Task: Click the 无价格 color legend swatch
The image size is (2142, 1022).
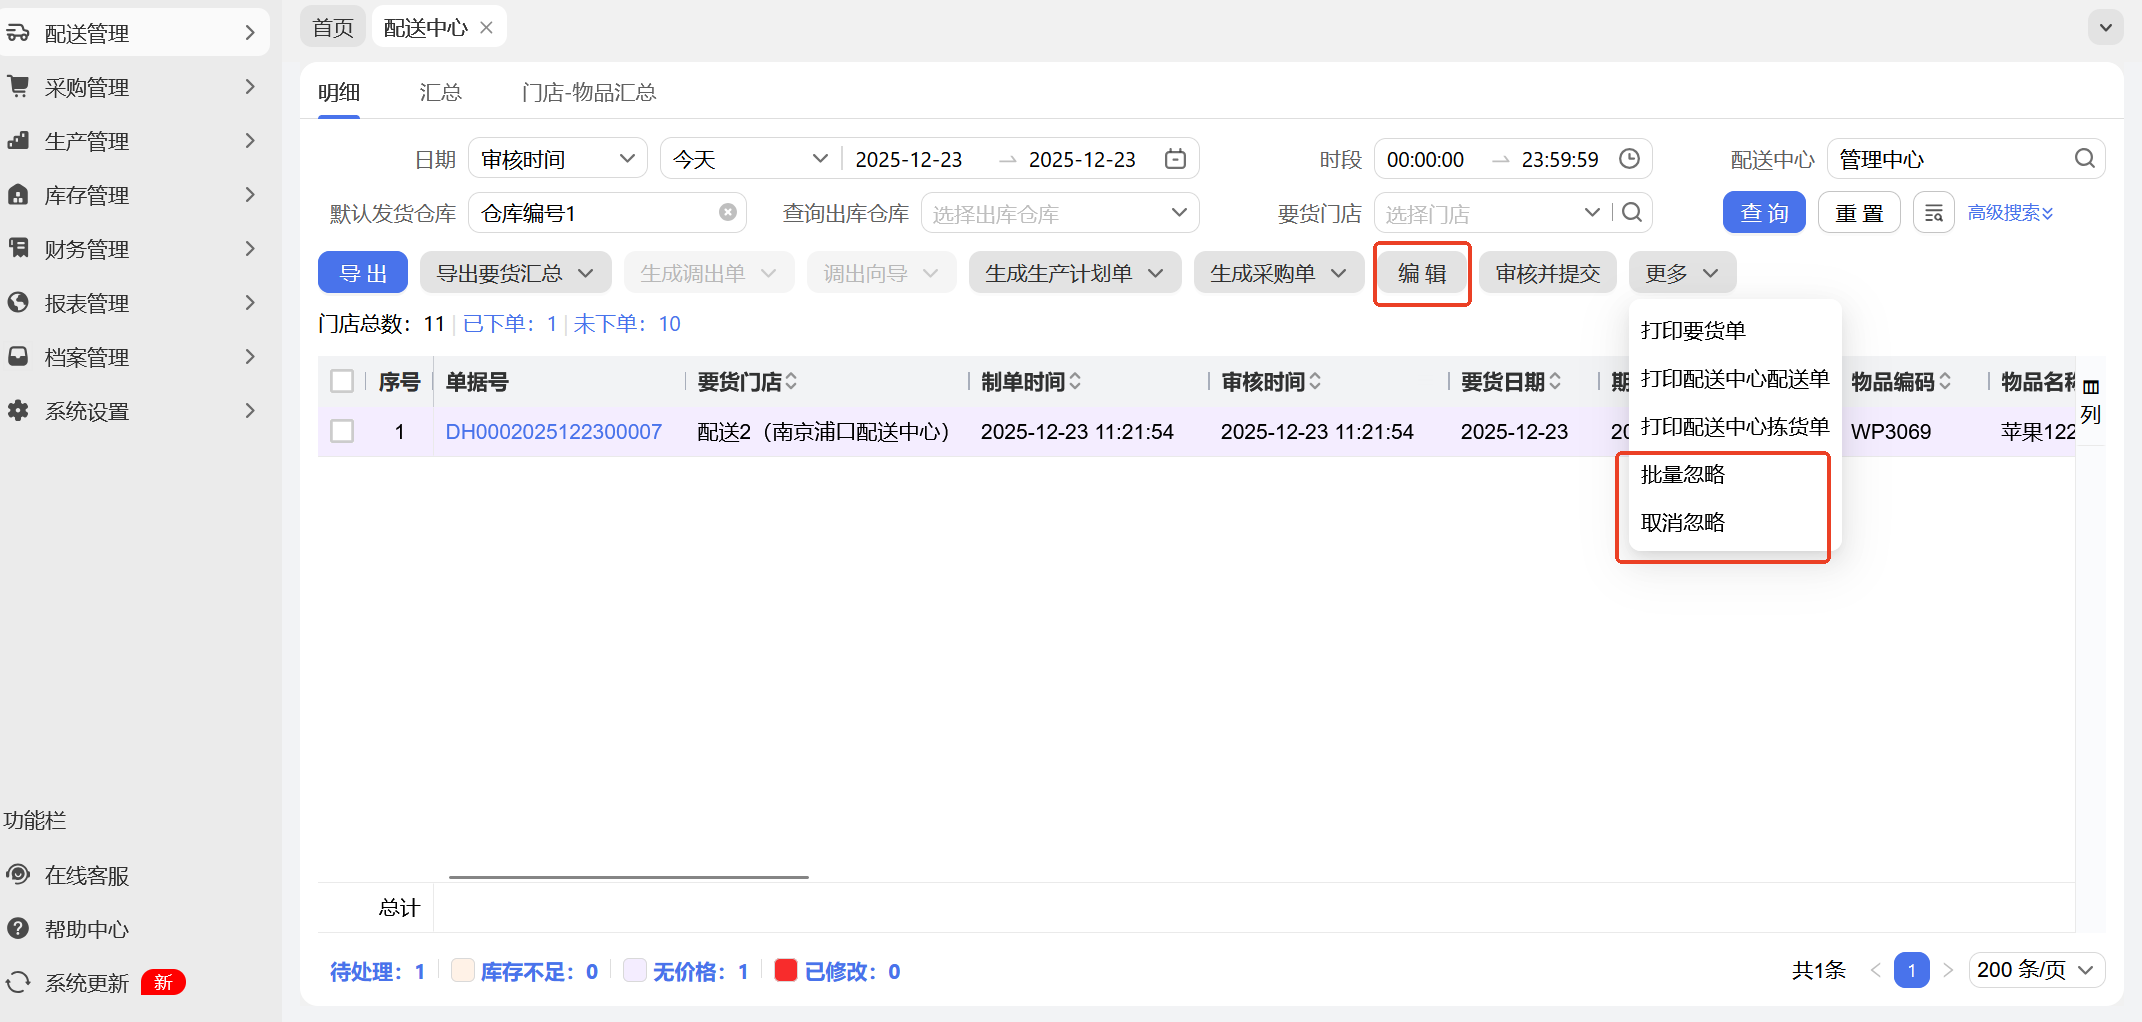Action: click(634, 970)
